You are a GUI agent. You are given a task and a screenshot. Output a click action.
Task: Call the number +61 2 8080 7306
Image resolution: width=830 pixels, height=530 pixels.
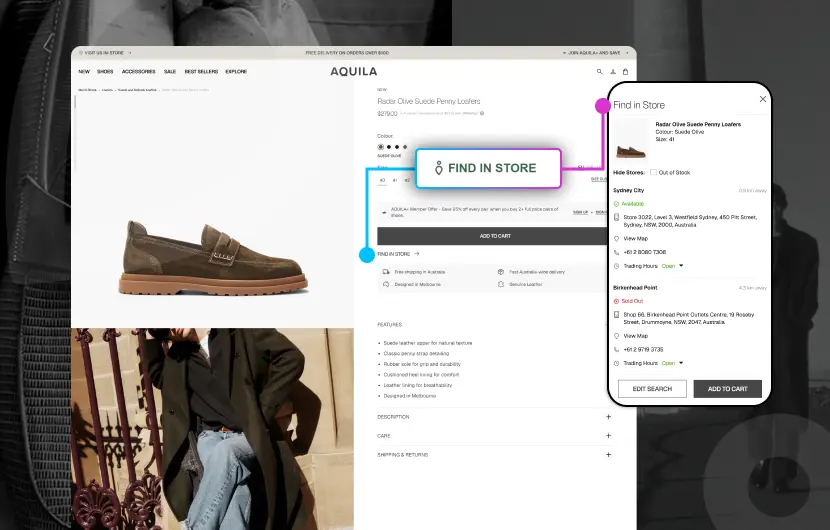pos(645,252)
